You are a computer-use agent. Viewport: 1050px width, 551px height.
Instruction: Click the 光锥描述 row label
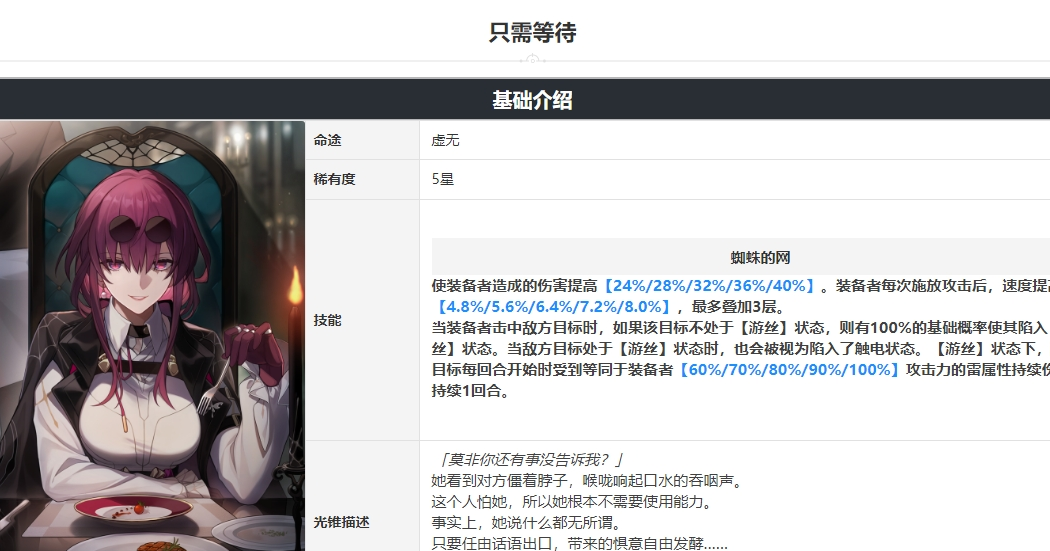[342, 523]
